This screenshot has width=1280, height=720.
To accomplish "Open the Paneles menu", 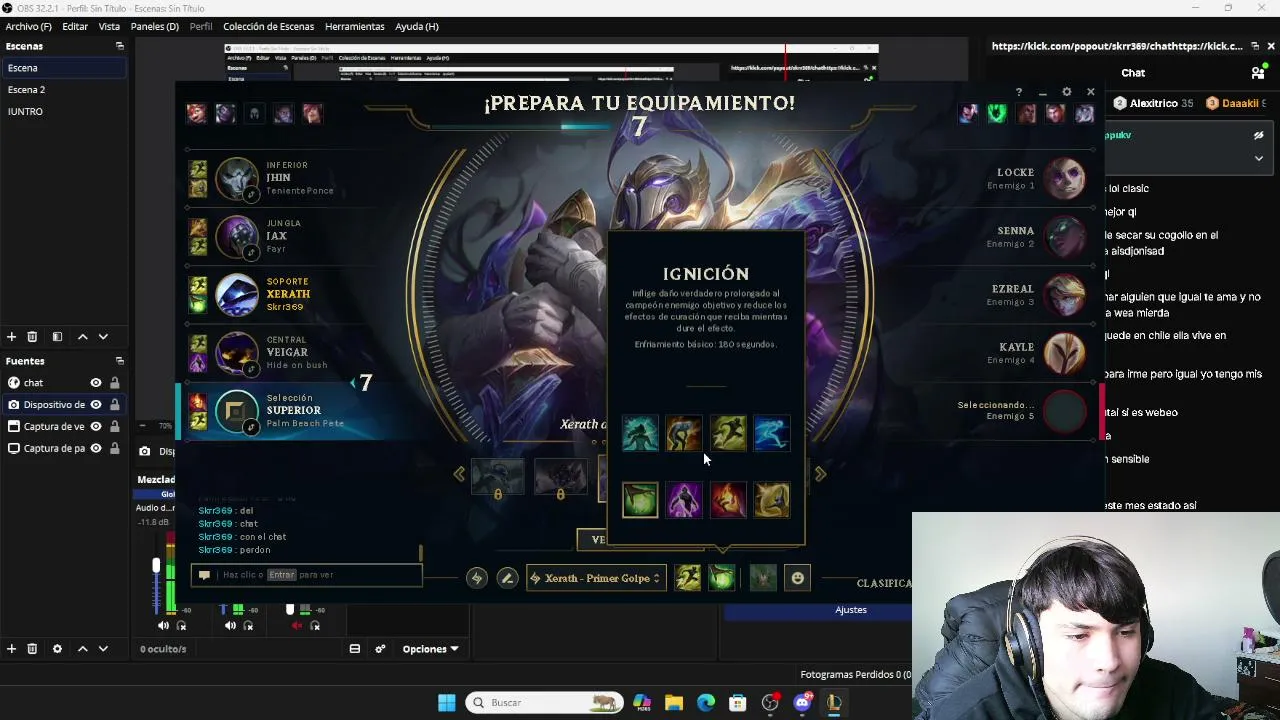I will point(154,27).
